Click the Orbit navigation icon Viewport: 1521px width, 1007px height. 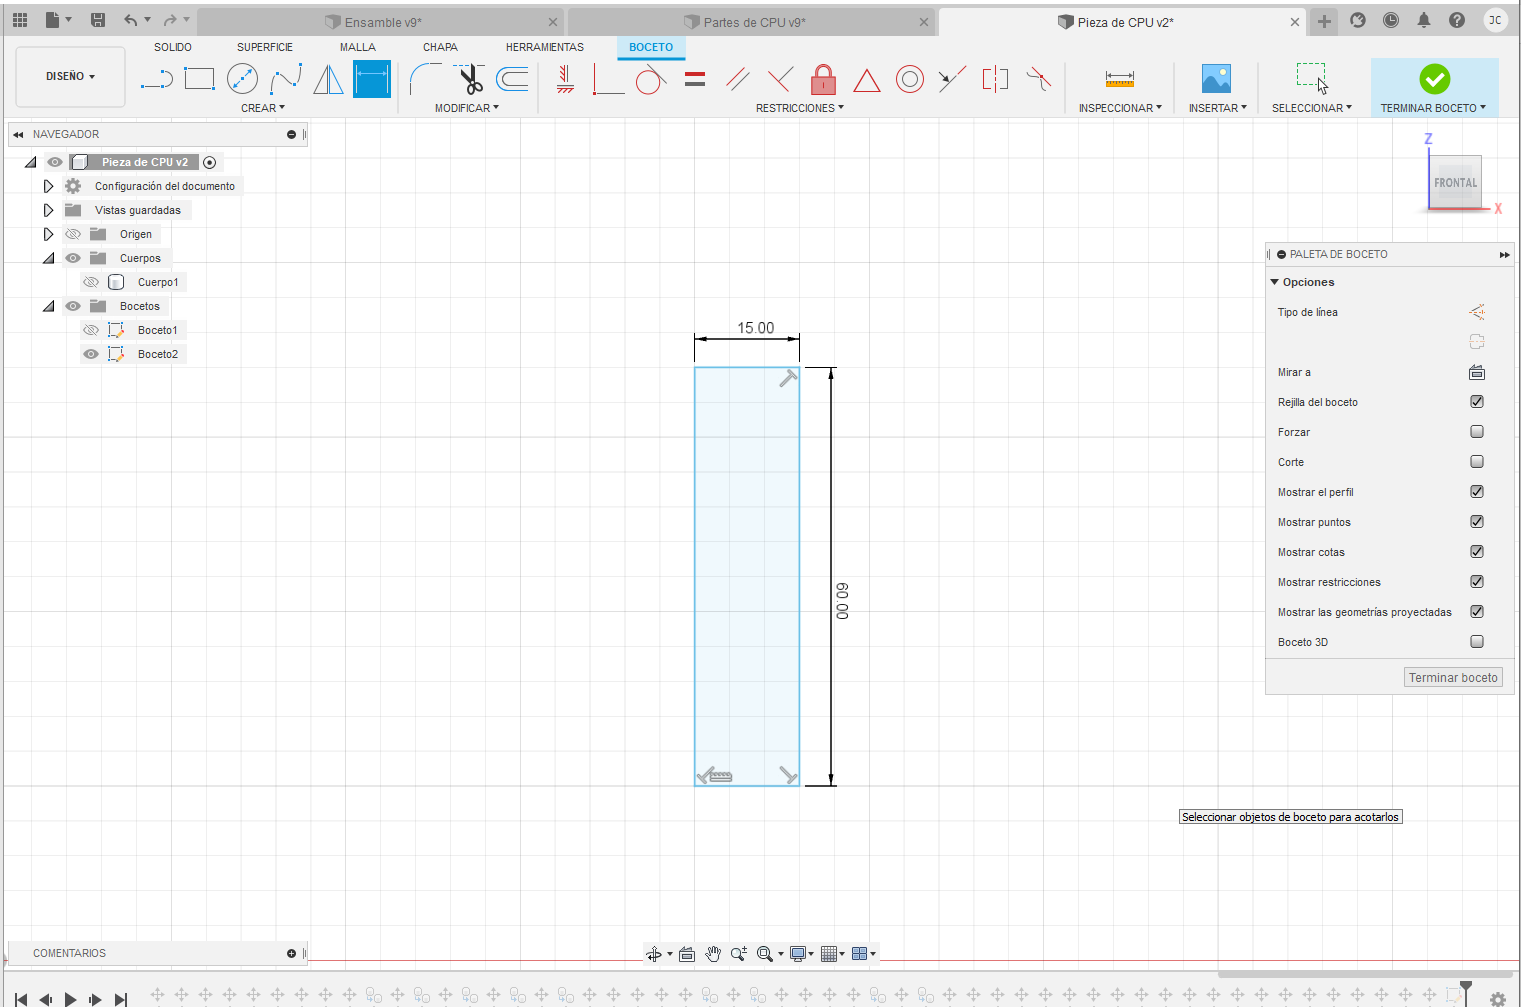(x=654, y=954)
